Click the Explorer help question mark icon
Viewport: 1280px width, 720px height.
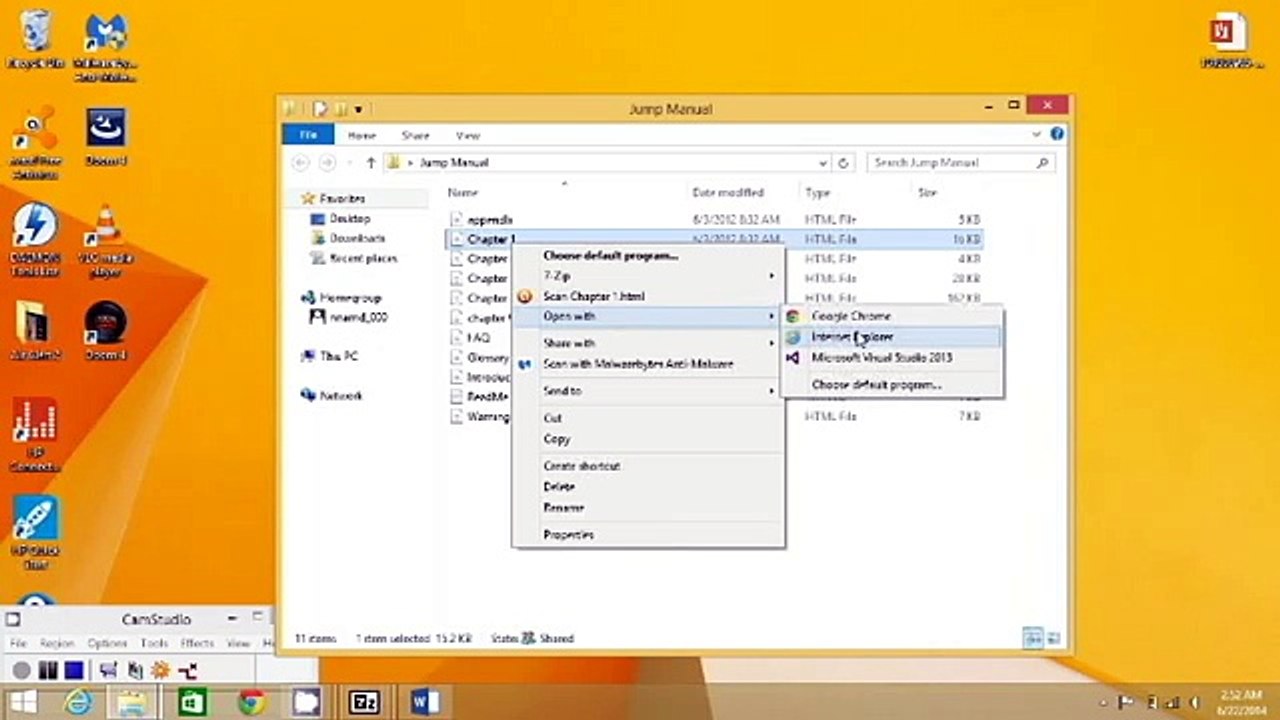point(1057,134)
